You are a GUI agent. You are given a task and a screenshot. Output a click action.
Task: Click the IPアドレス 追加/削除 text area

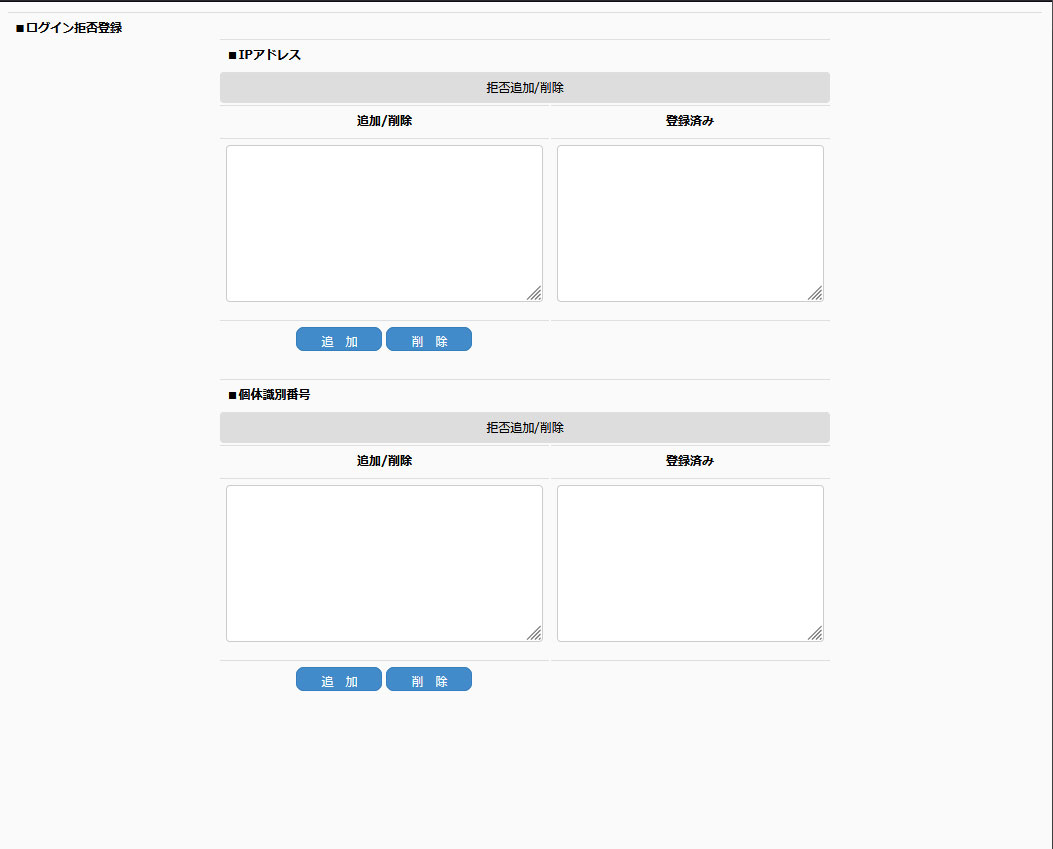[384, 223]
